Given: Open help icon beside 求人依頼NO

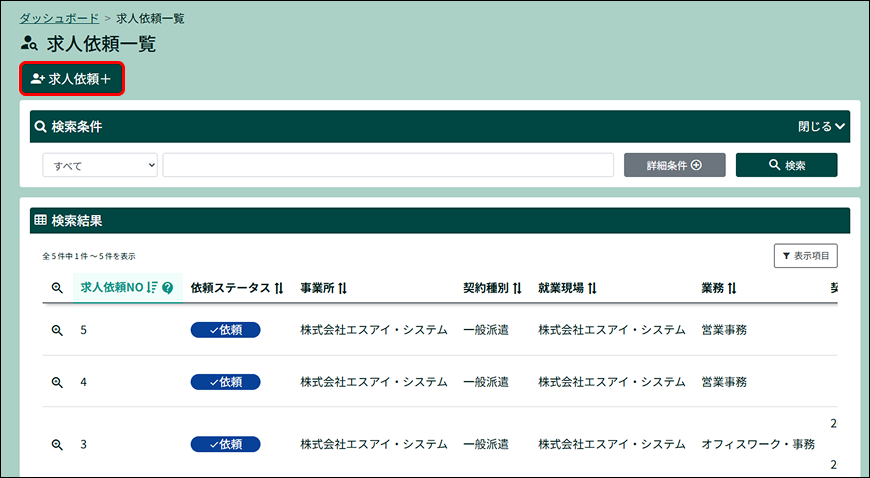Looking at the screenshot, I should coord(168,288).
